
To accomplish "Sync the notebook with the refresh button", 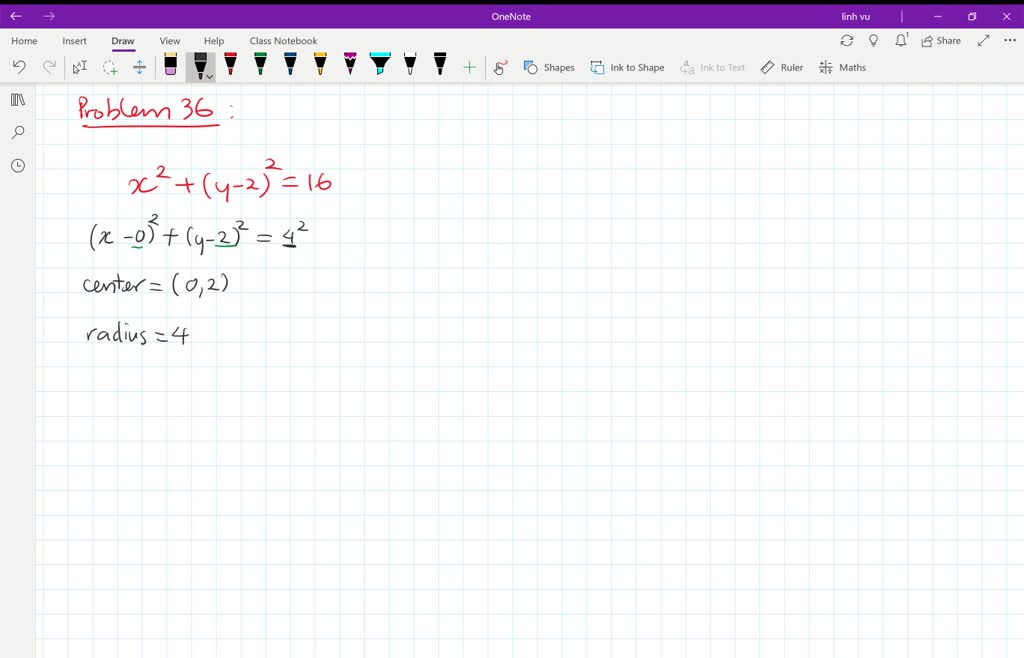I will point(847,40).
